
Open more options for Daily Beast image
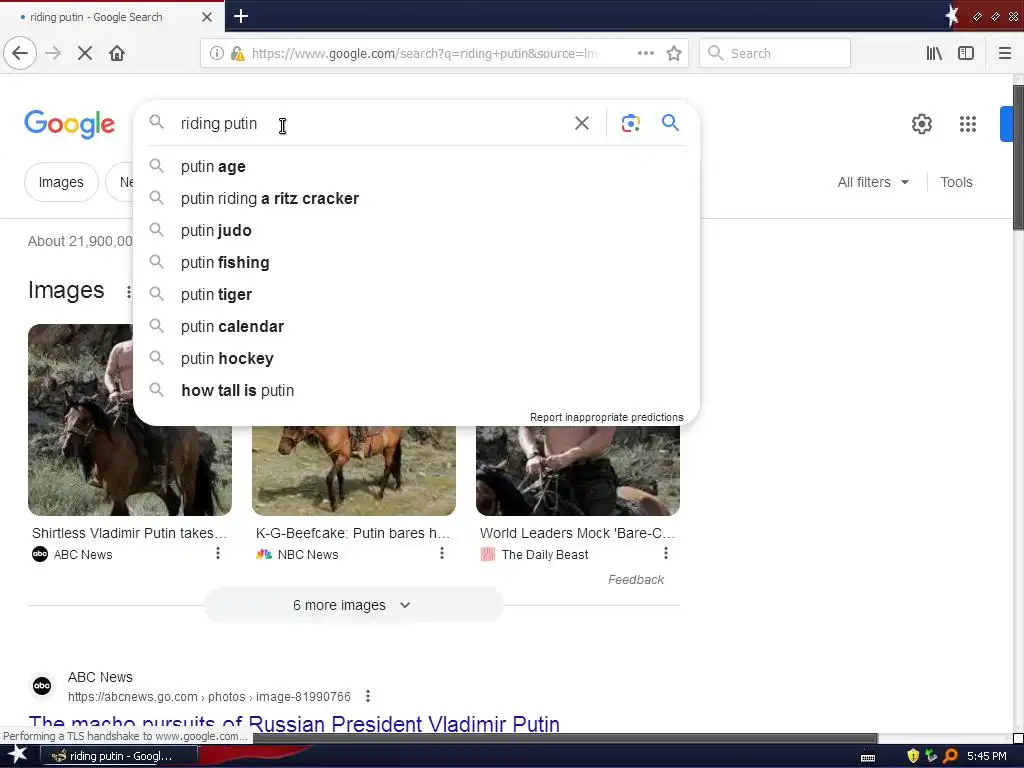[x=665, y=554]
